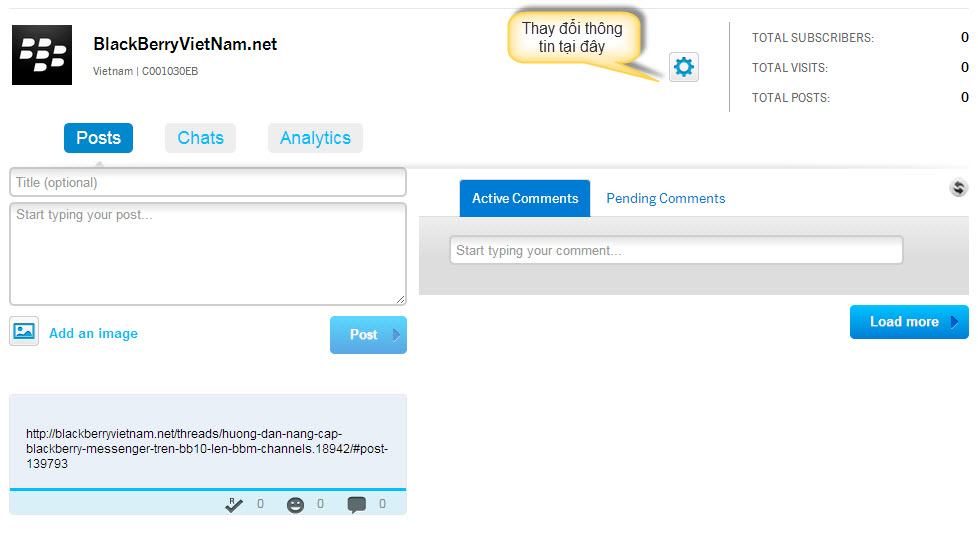Select the Active Comments tab
978x538 pixels.
525,198
